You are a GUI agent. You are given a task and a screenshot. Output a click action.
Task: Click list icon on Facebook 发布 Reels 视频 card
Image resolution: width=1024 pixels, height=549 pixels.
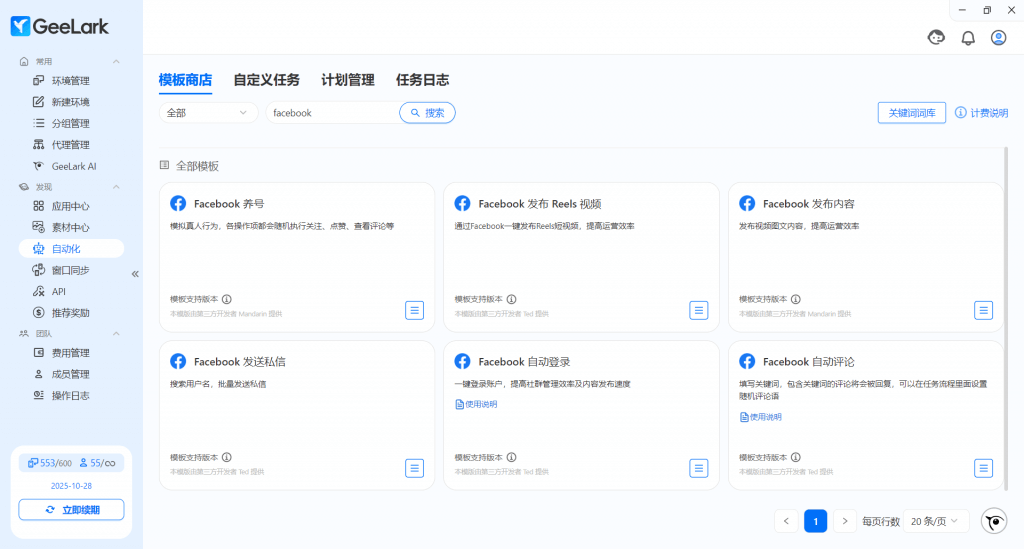pyautogui.click(x=699, y=310)
